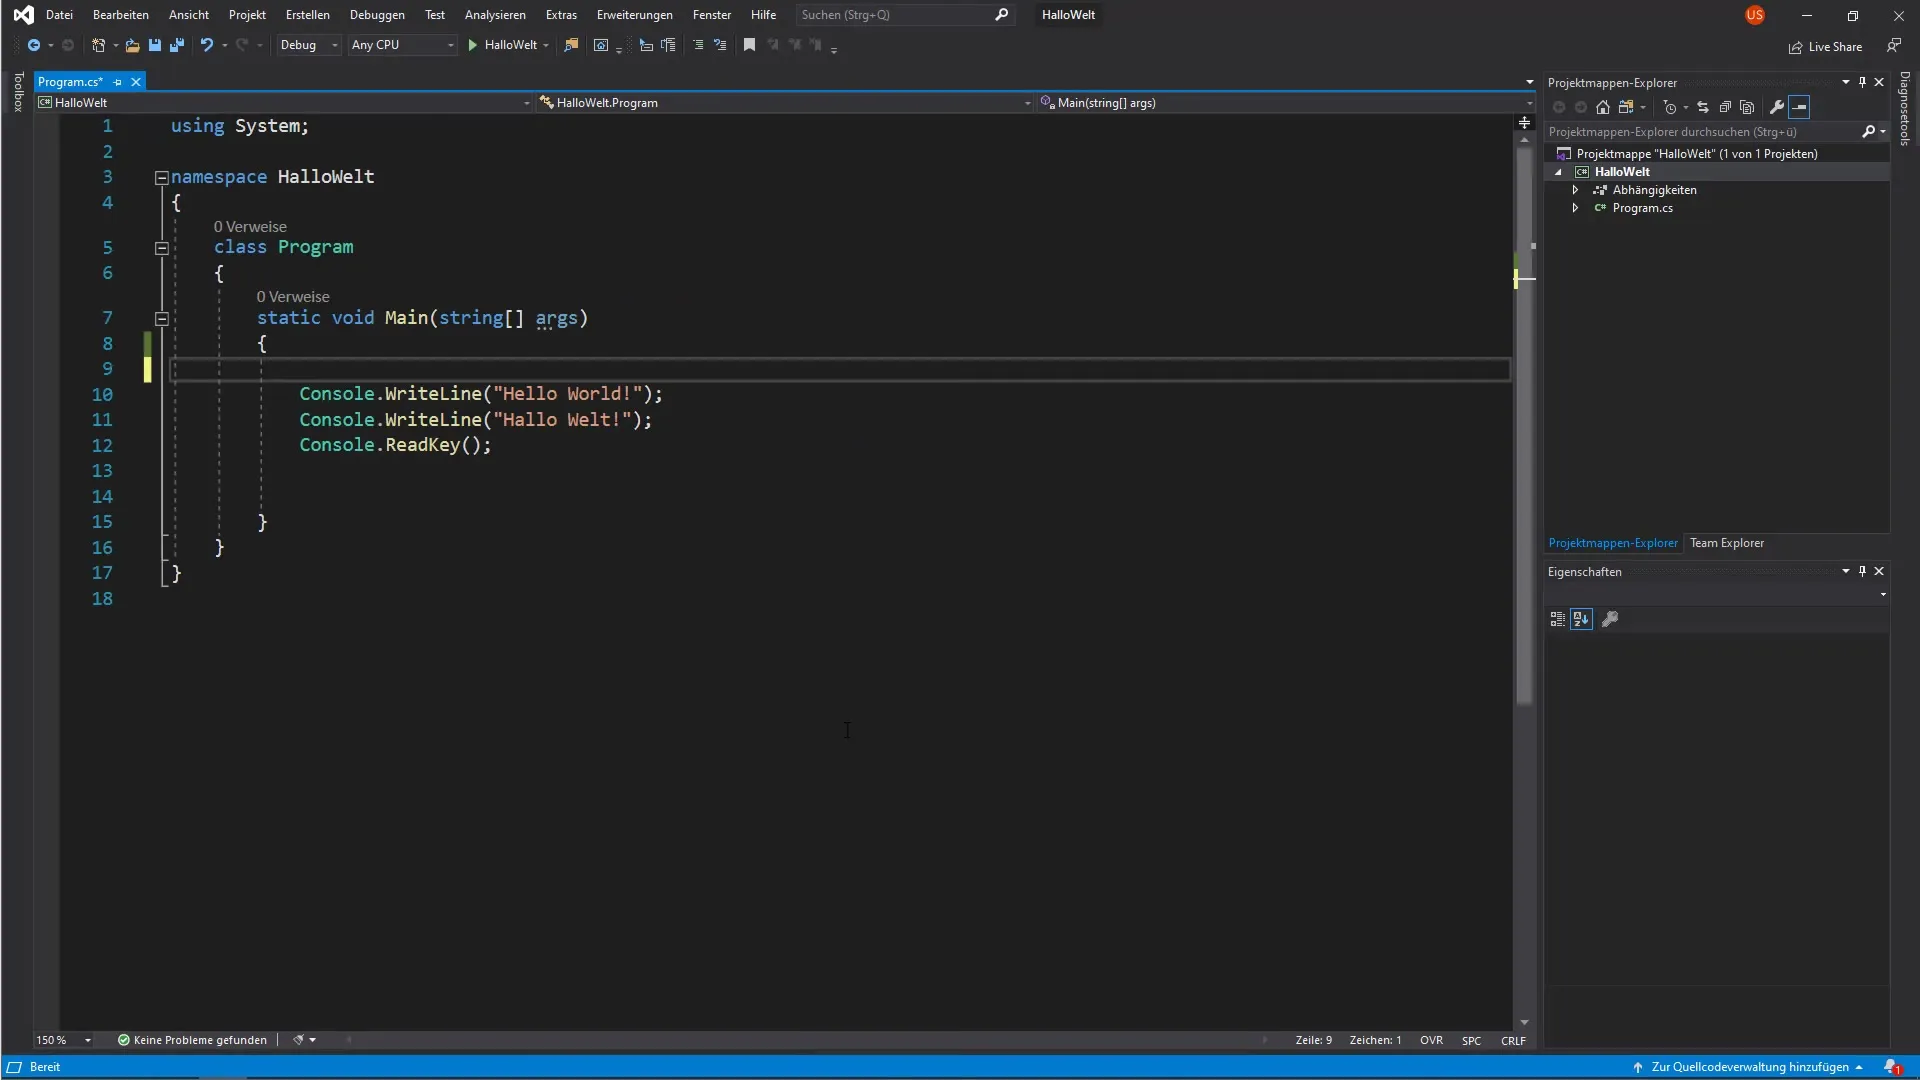Image resolution: width=1920 pixels, height=1080 pixels.
Task: Start debugging with the green HalloWelt play button
Action: tap(503, 45)
